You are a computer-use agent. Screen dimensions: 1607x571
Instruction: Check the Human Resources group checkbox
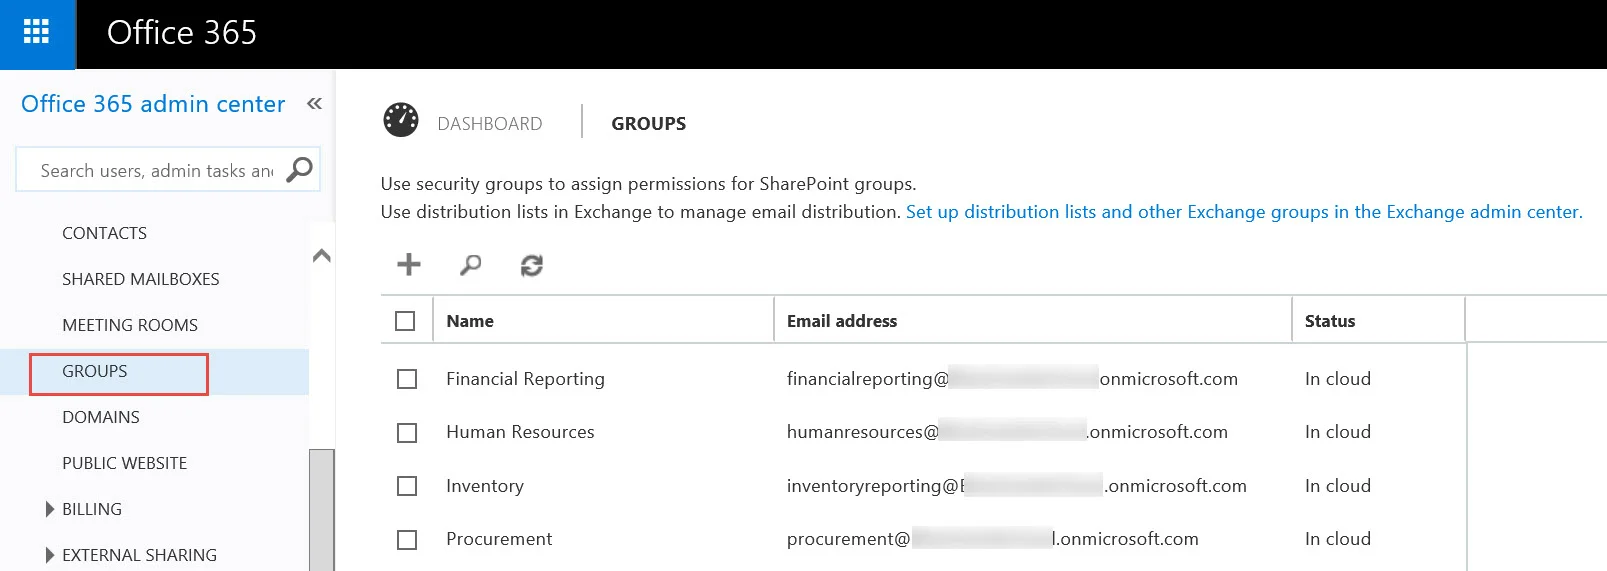tap(407, 433)
